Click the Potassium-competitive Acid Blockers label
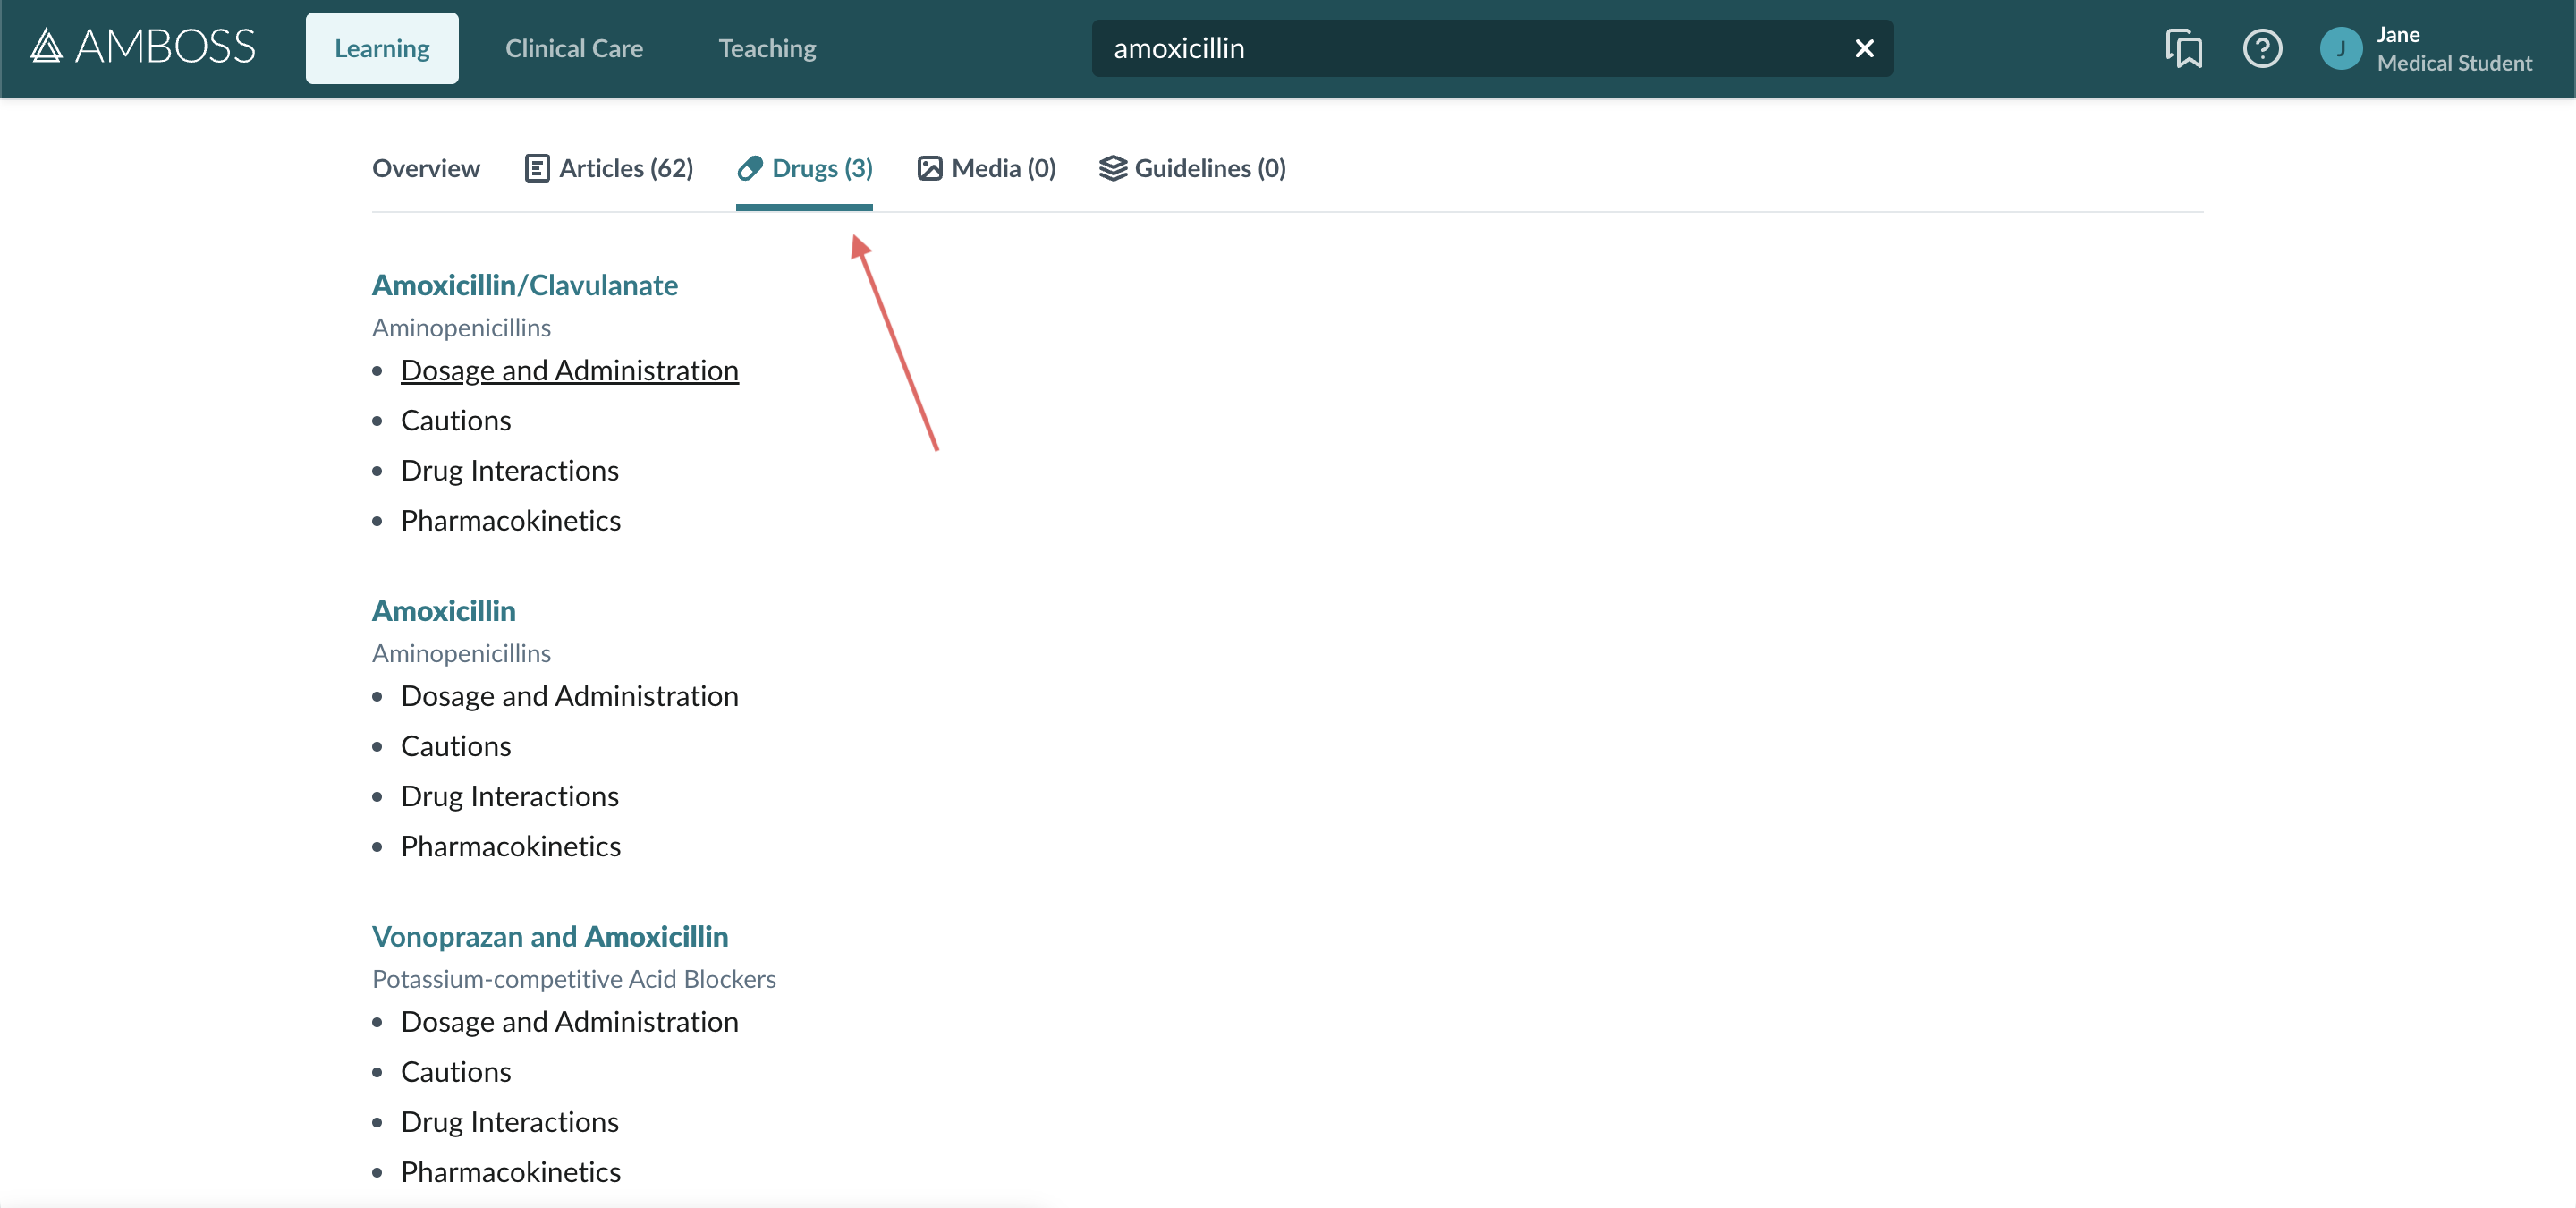 (574, 979)
